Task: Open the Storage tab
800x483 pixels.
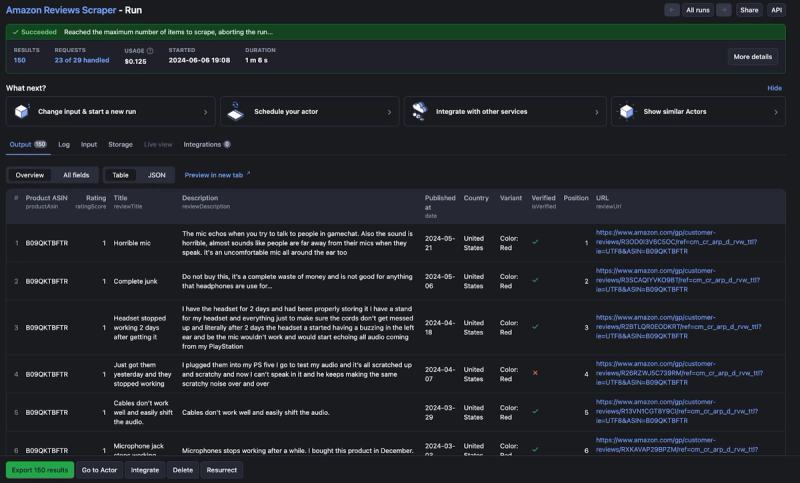Action: point(120,144)
